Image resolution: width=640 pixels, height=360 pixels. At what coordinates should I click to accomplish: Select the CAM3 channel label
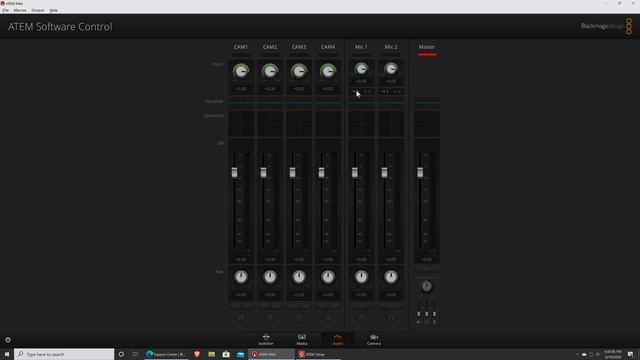click(299, 47)
